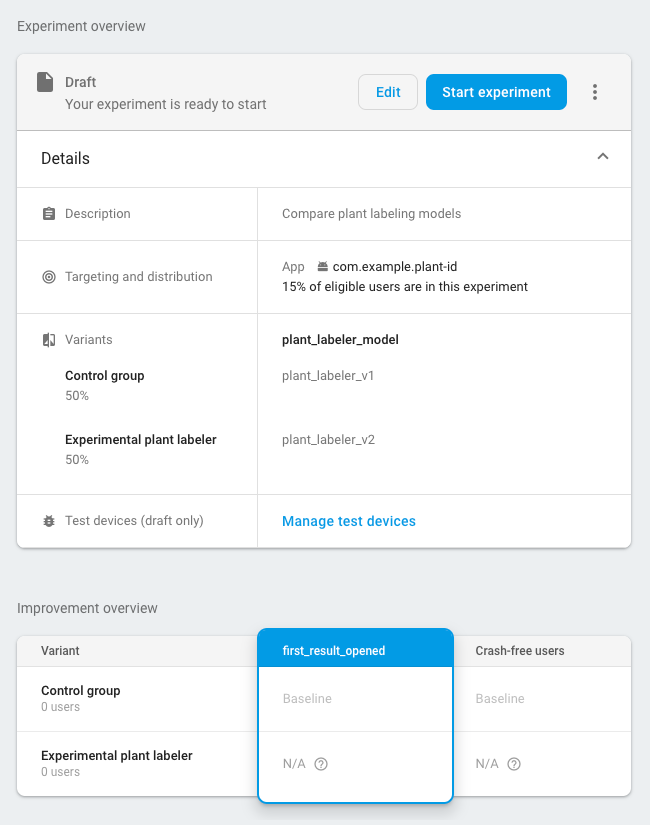Click the Variants book icon
The image size is (650, 825).
(x=49, y=339)
